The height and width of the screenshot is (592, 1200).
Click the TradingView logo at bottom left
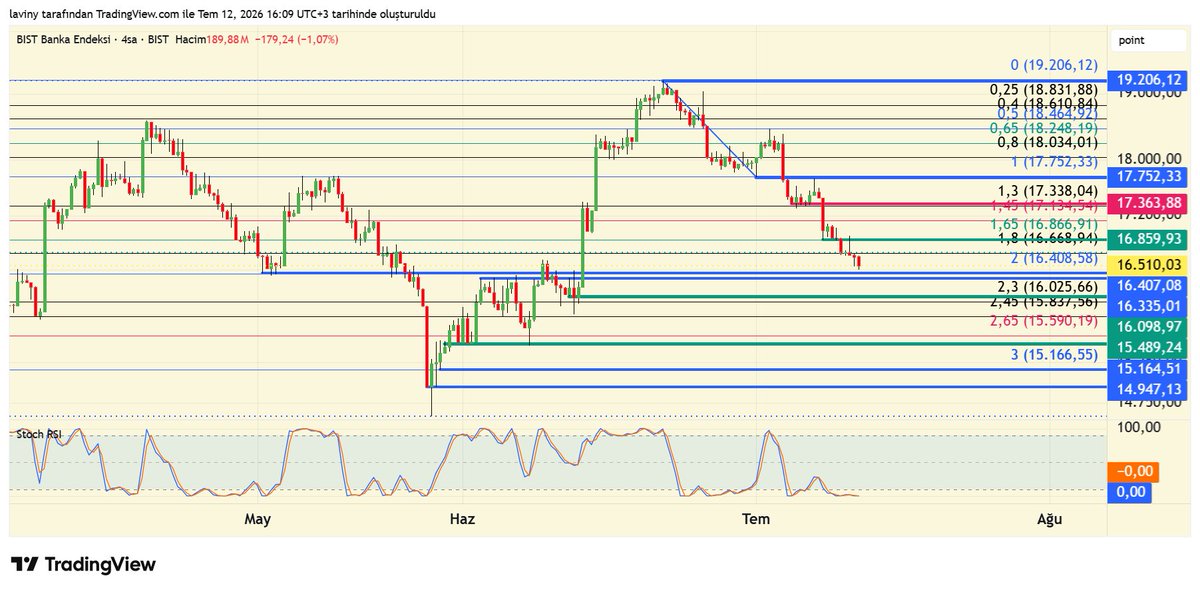pos(84,564)
